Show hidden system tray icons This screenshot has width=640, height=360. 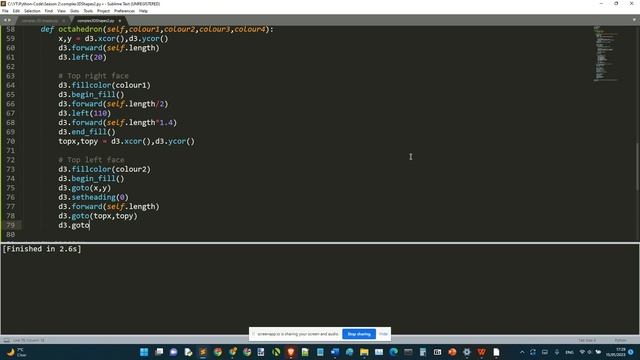[x=522, y=352]
